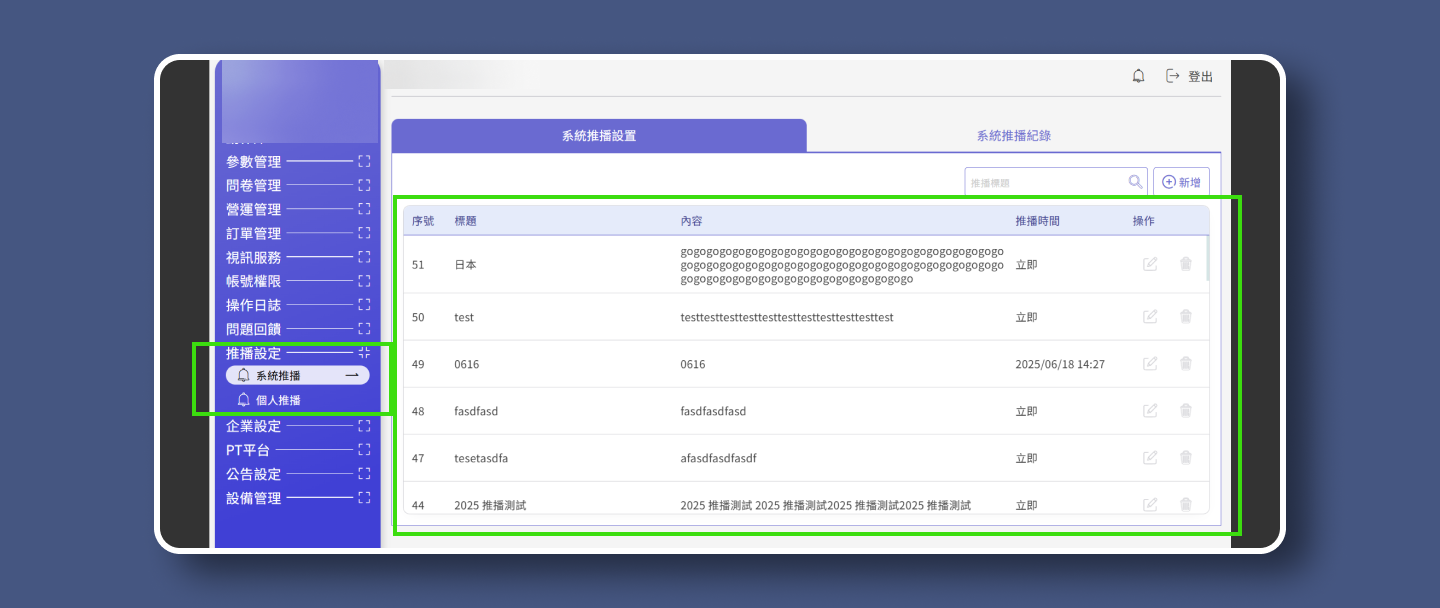The height and width of the screenshot is (608, 1440).
Task: Select the 系統推播設置 tab
Action: (598, 136)
